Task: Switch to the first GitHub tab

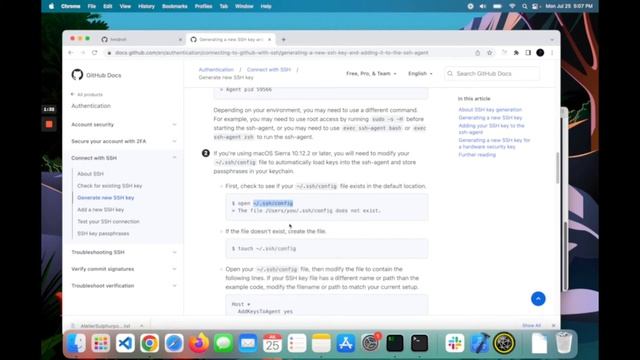Action: tap(141, 40)
